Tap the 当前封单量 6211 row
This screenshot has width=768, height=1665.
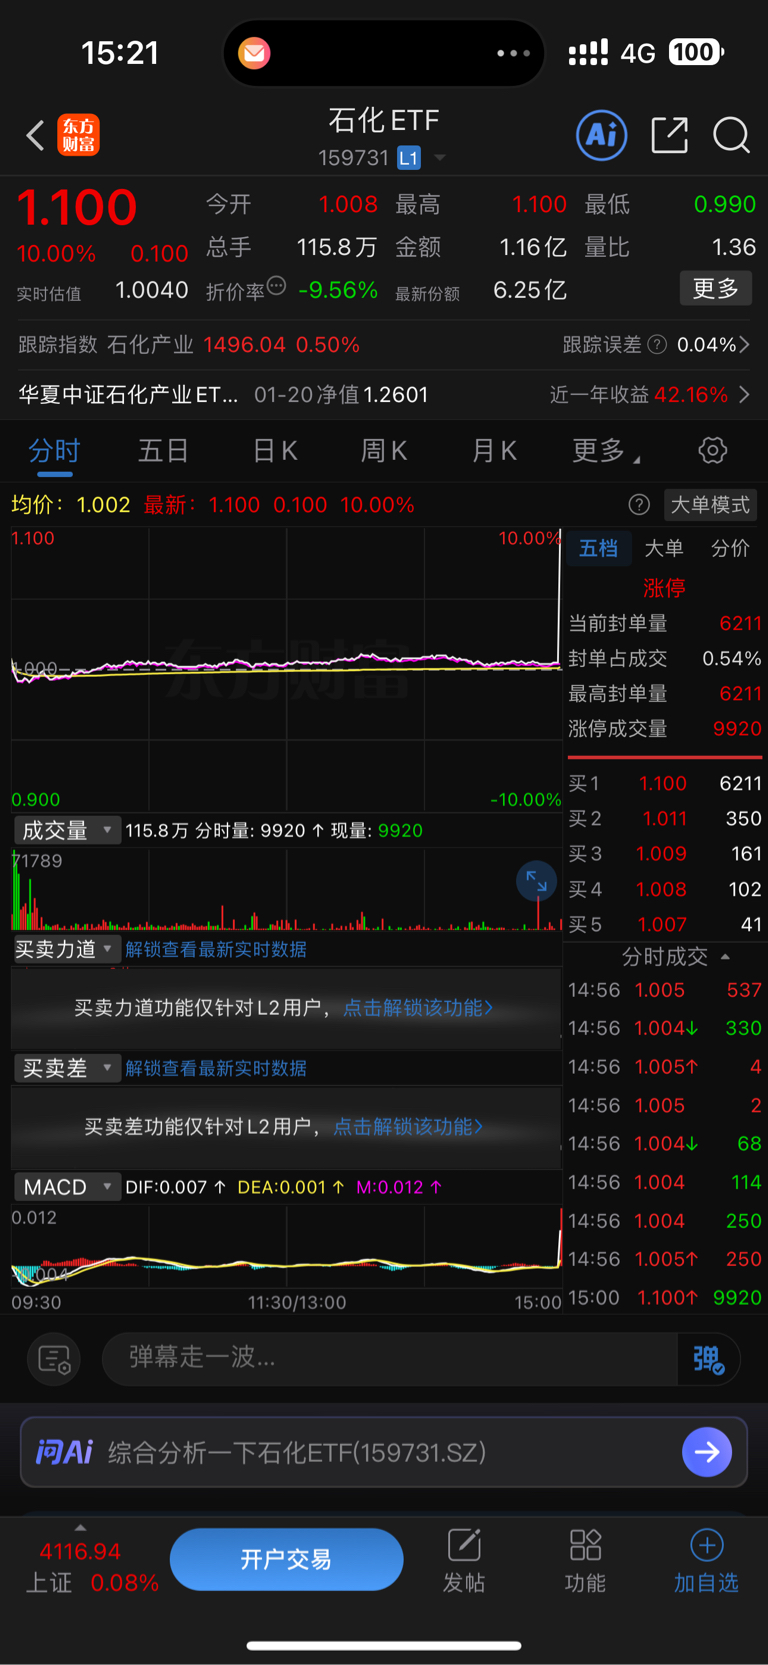pyautogui.click(x=665, y=623)
